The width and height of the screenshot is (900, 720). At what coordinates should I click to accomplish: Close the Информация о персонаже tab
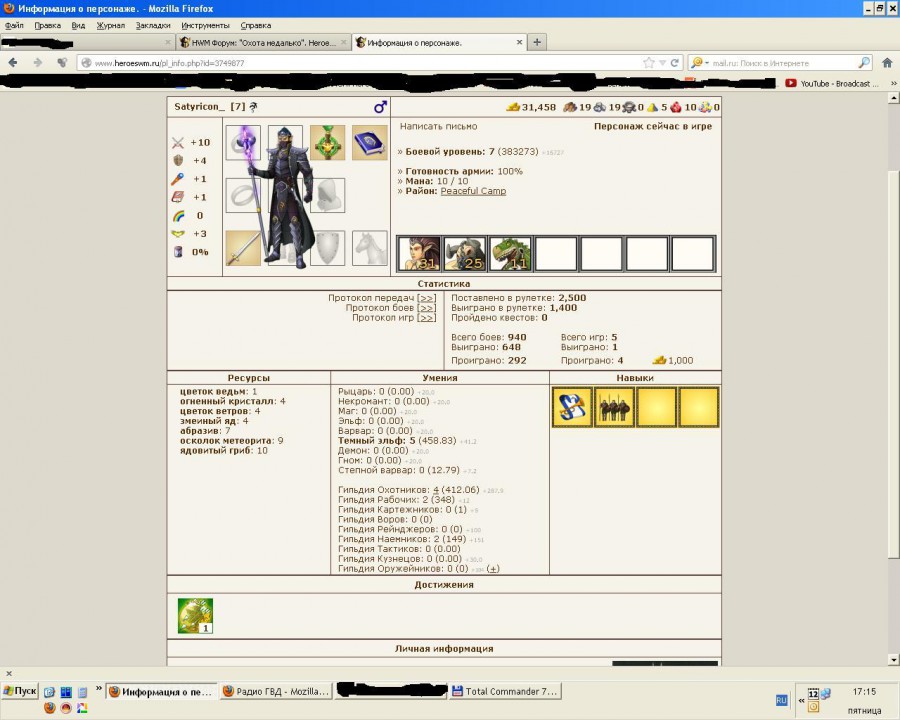(519, 42)
